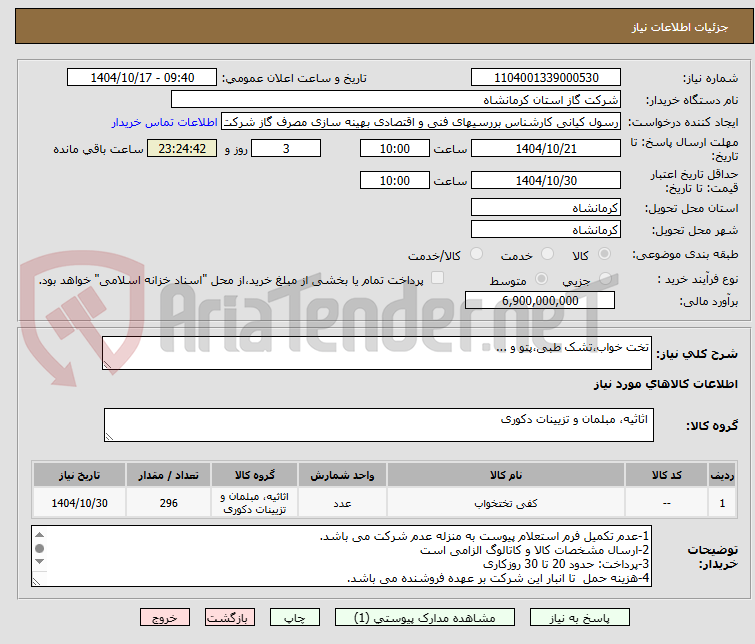Click the response deadline time field 10:00

click(395, 148)
